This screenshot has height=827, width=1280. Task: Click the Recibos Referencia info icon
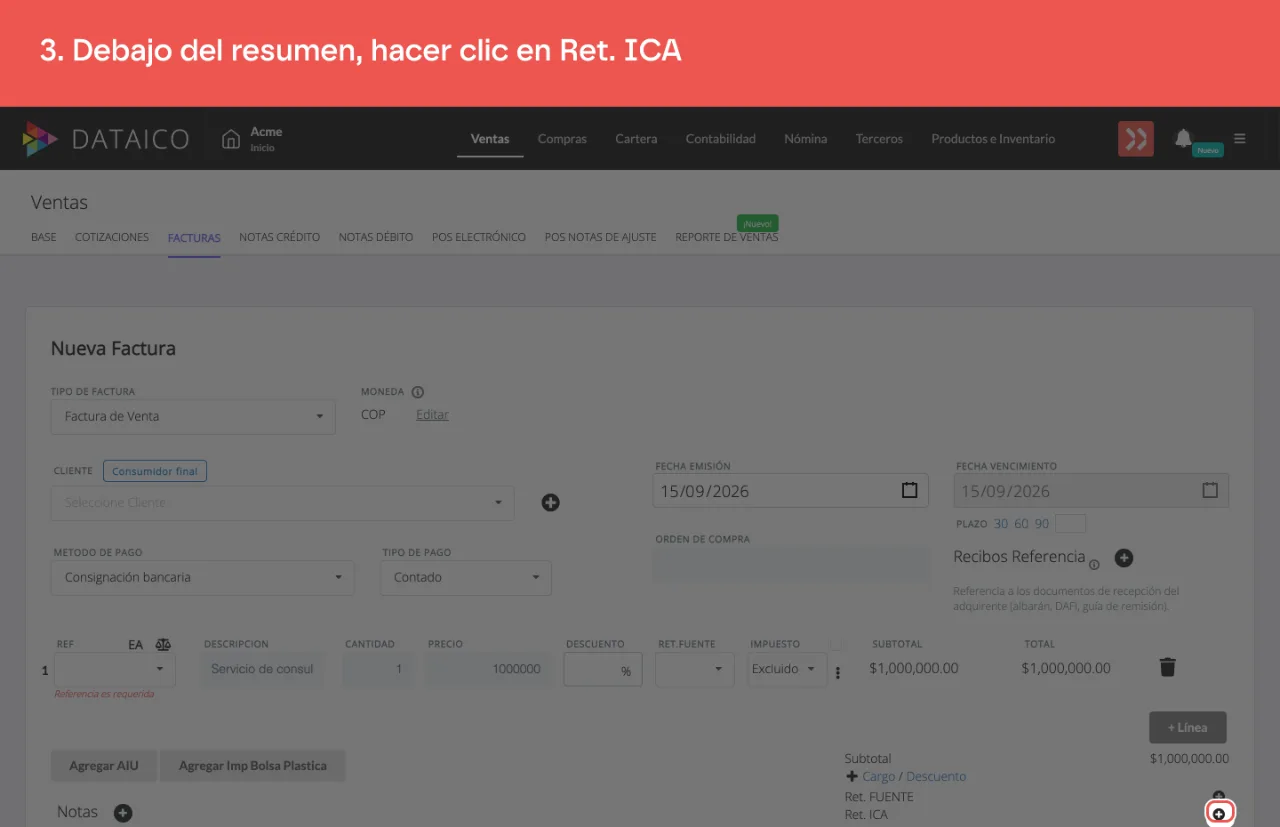click(x=1094, y=564)
